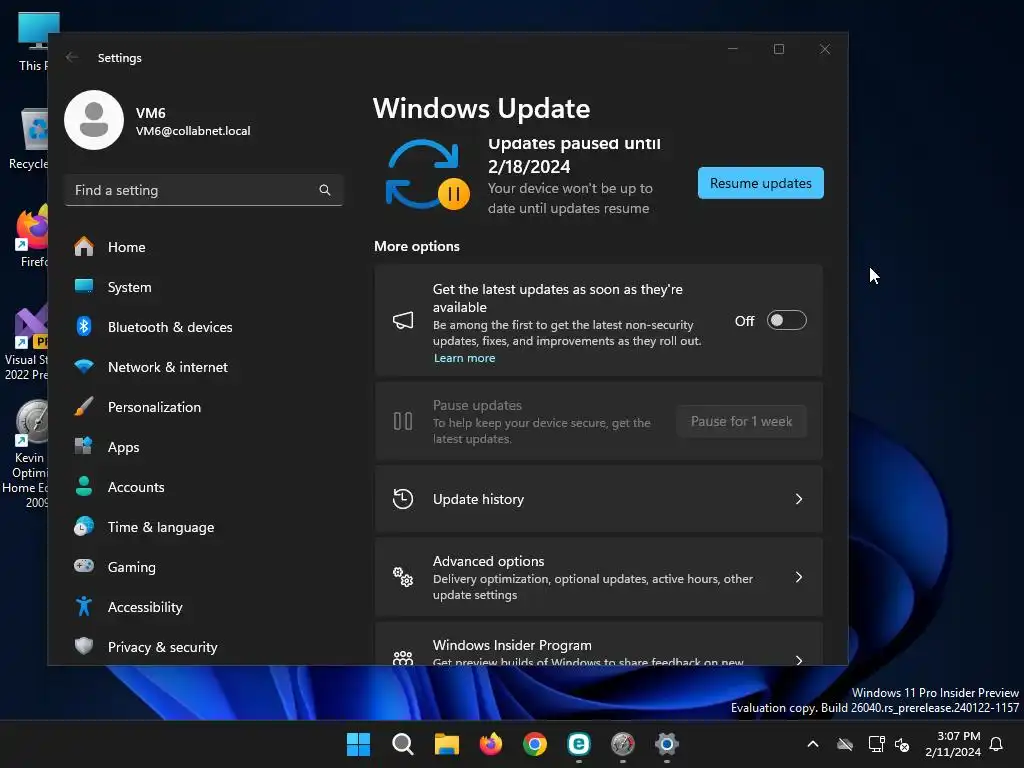The width and height of the screenshot is (1024, 768).
Task: Click the Network wifi icon in sidebar
Action: (x=84, y=367)
